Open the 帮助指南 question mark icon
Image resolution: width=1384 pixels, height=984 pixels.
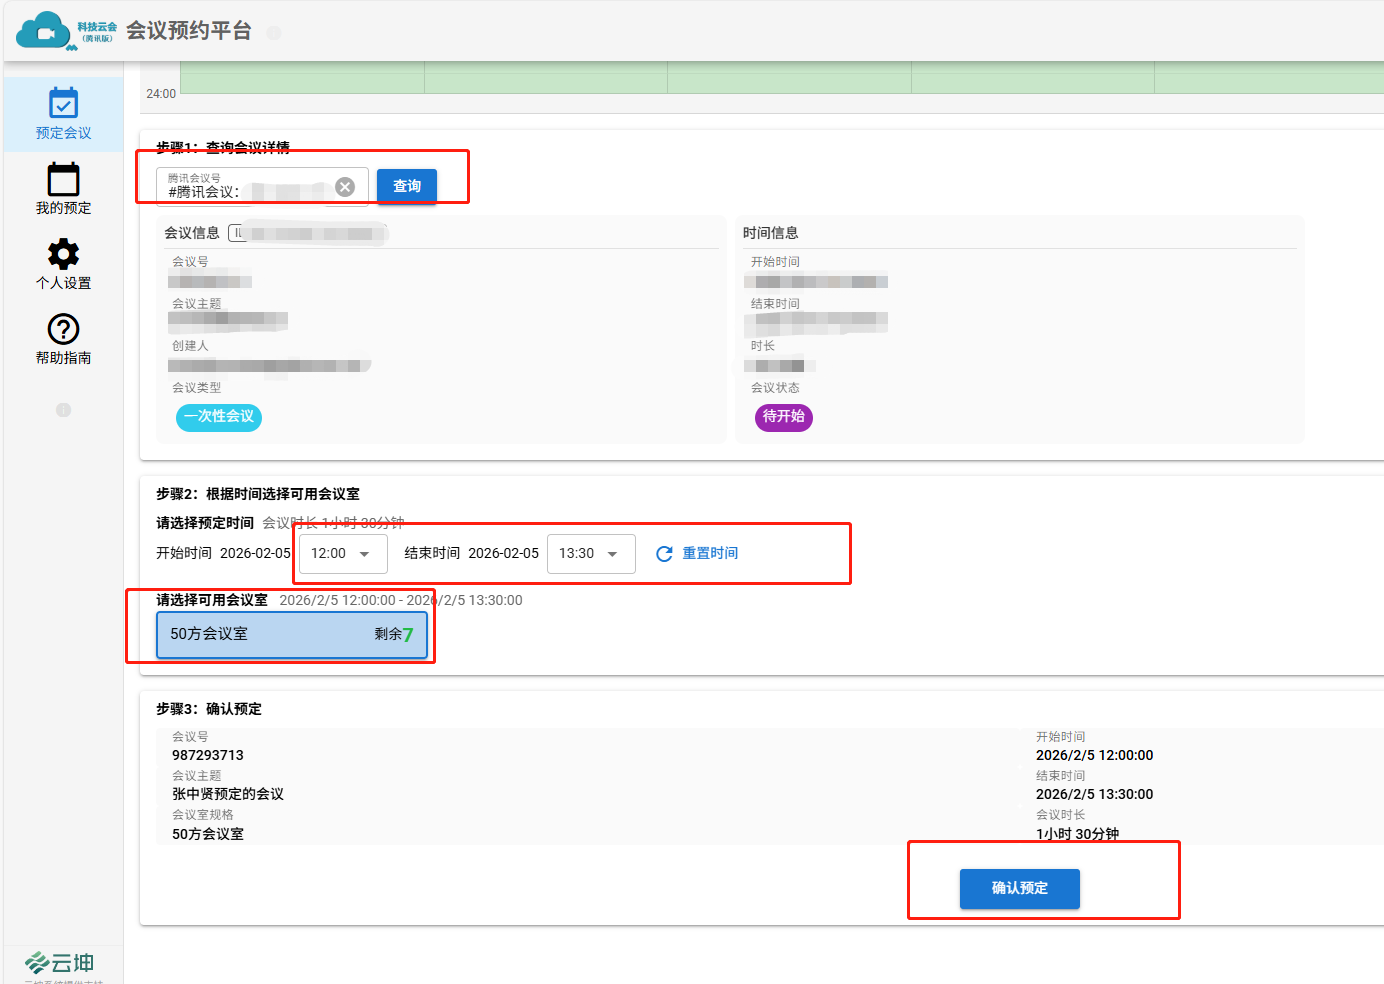63,329
